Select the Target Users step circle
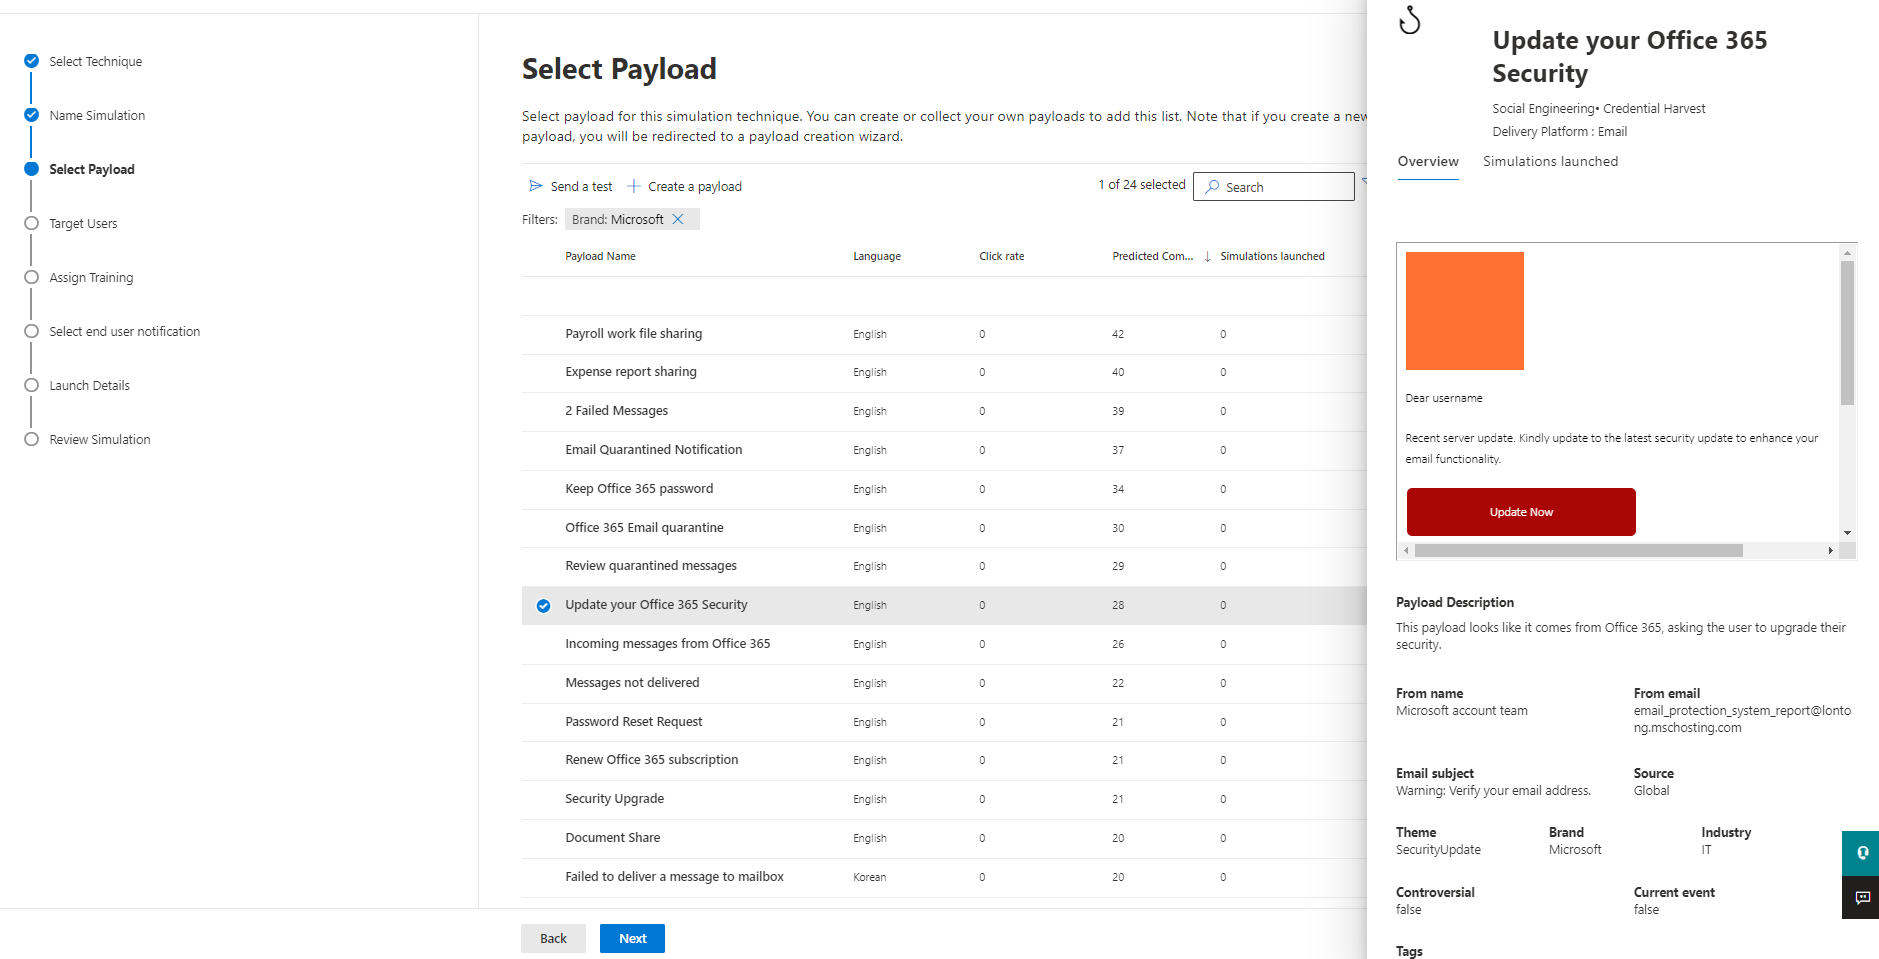 click(32, 223)
